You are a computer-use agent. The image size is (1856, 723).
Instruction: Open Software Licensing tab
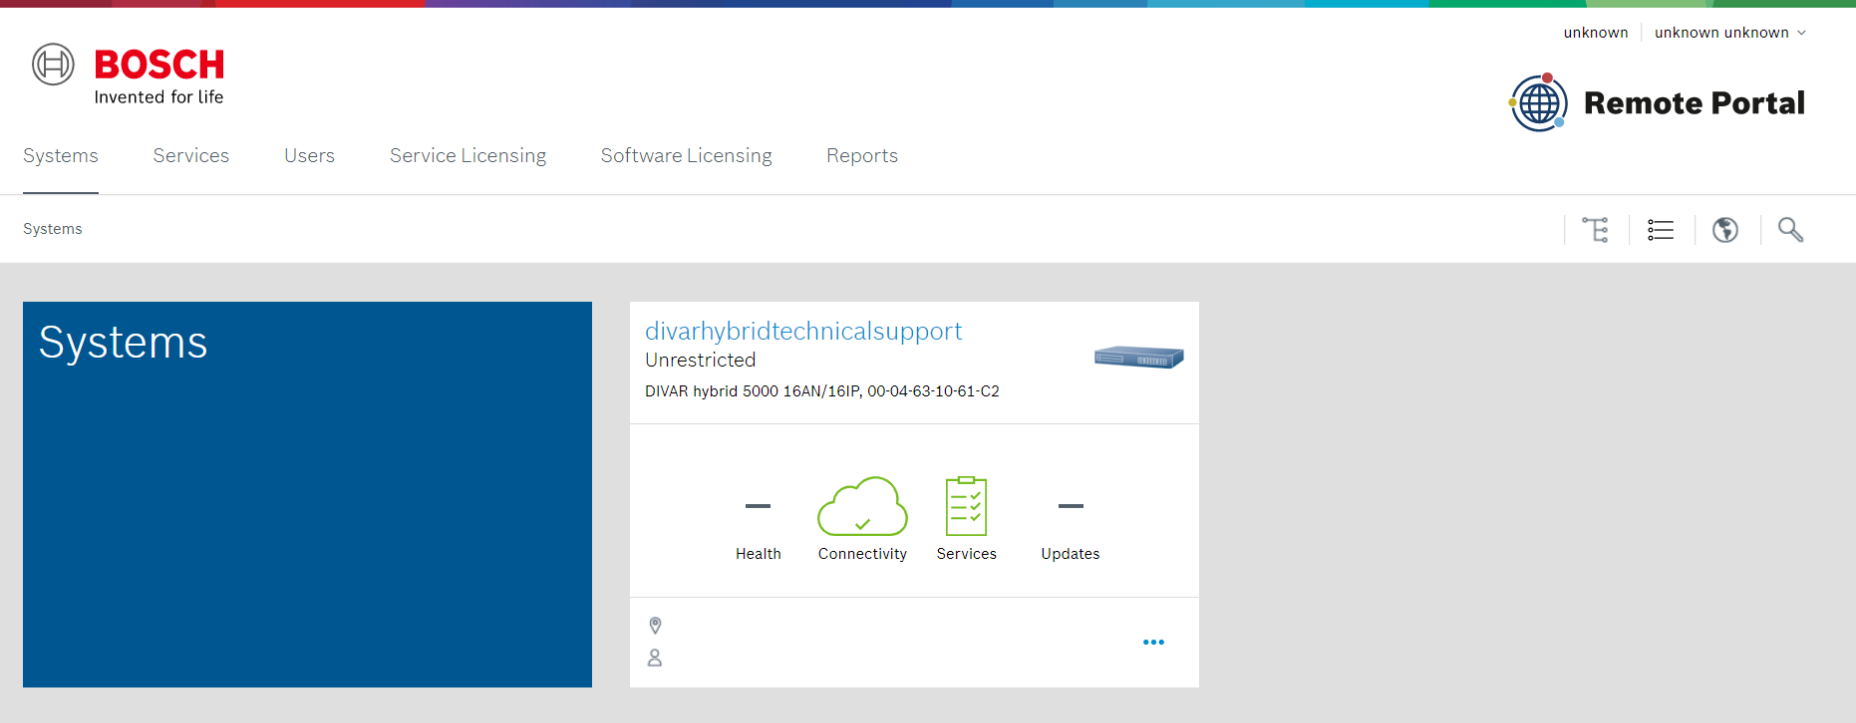686,156
